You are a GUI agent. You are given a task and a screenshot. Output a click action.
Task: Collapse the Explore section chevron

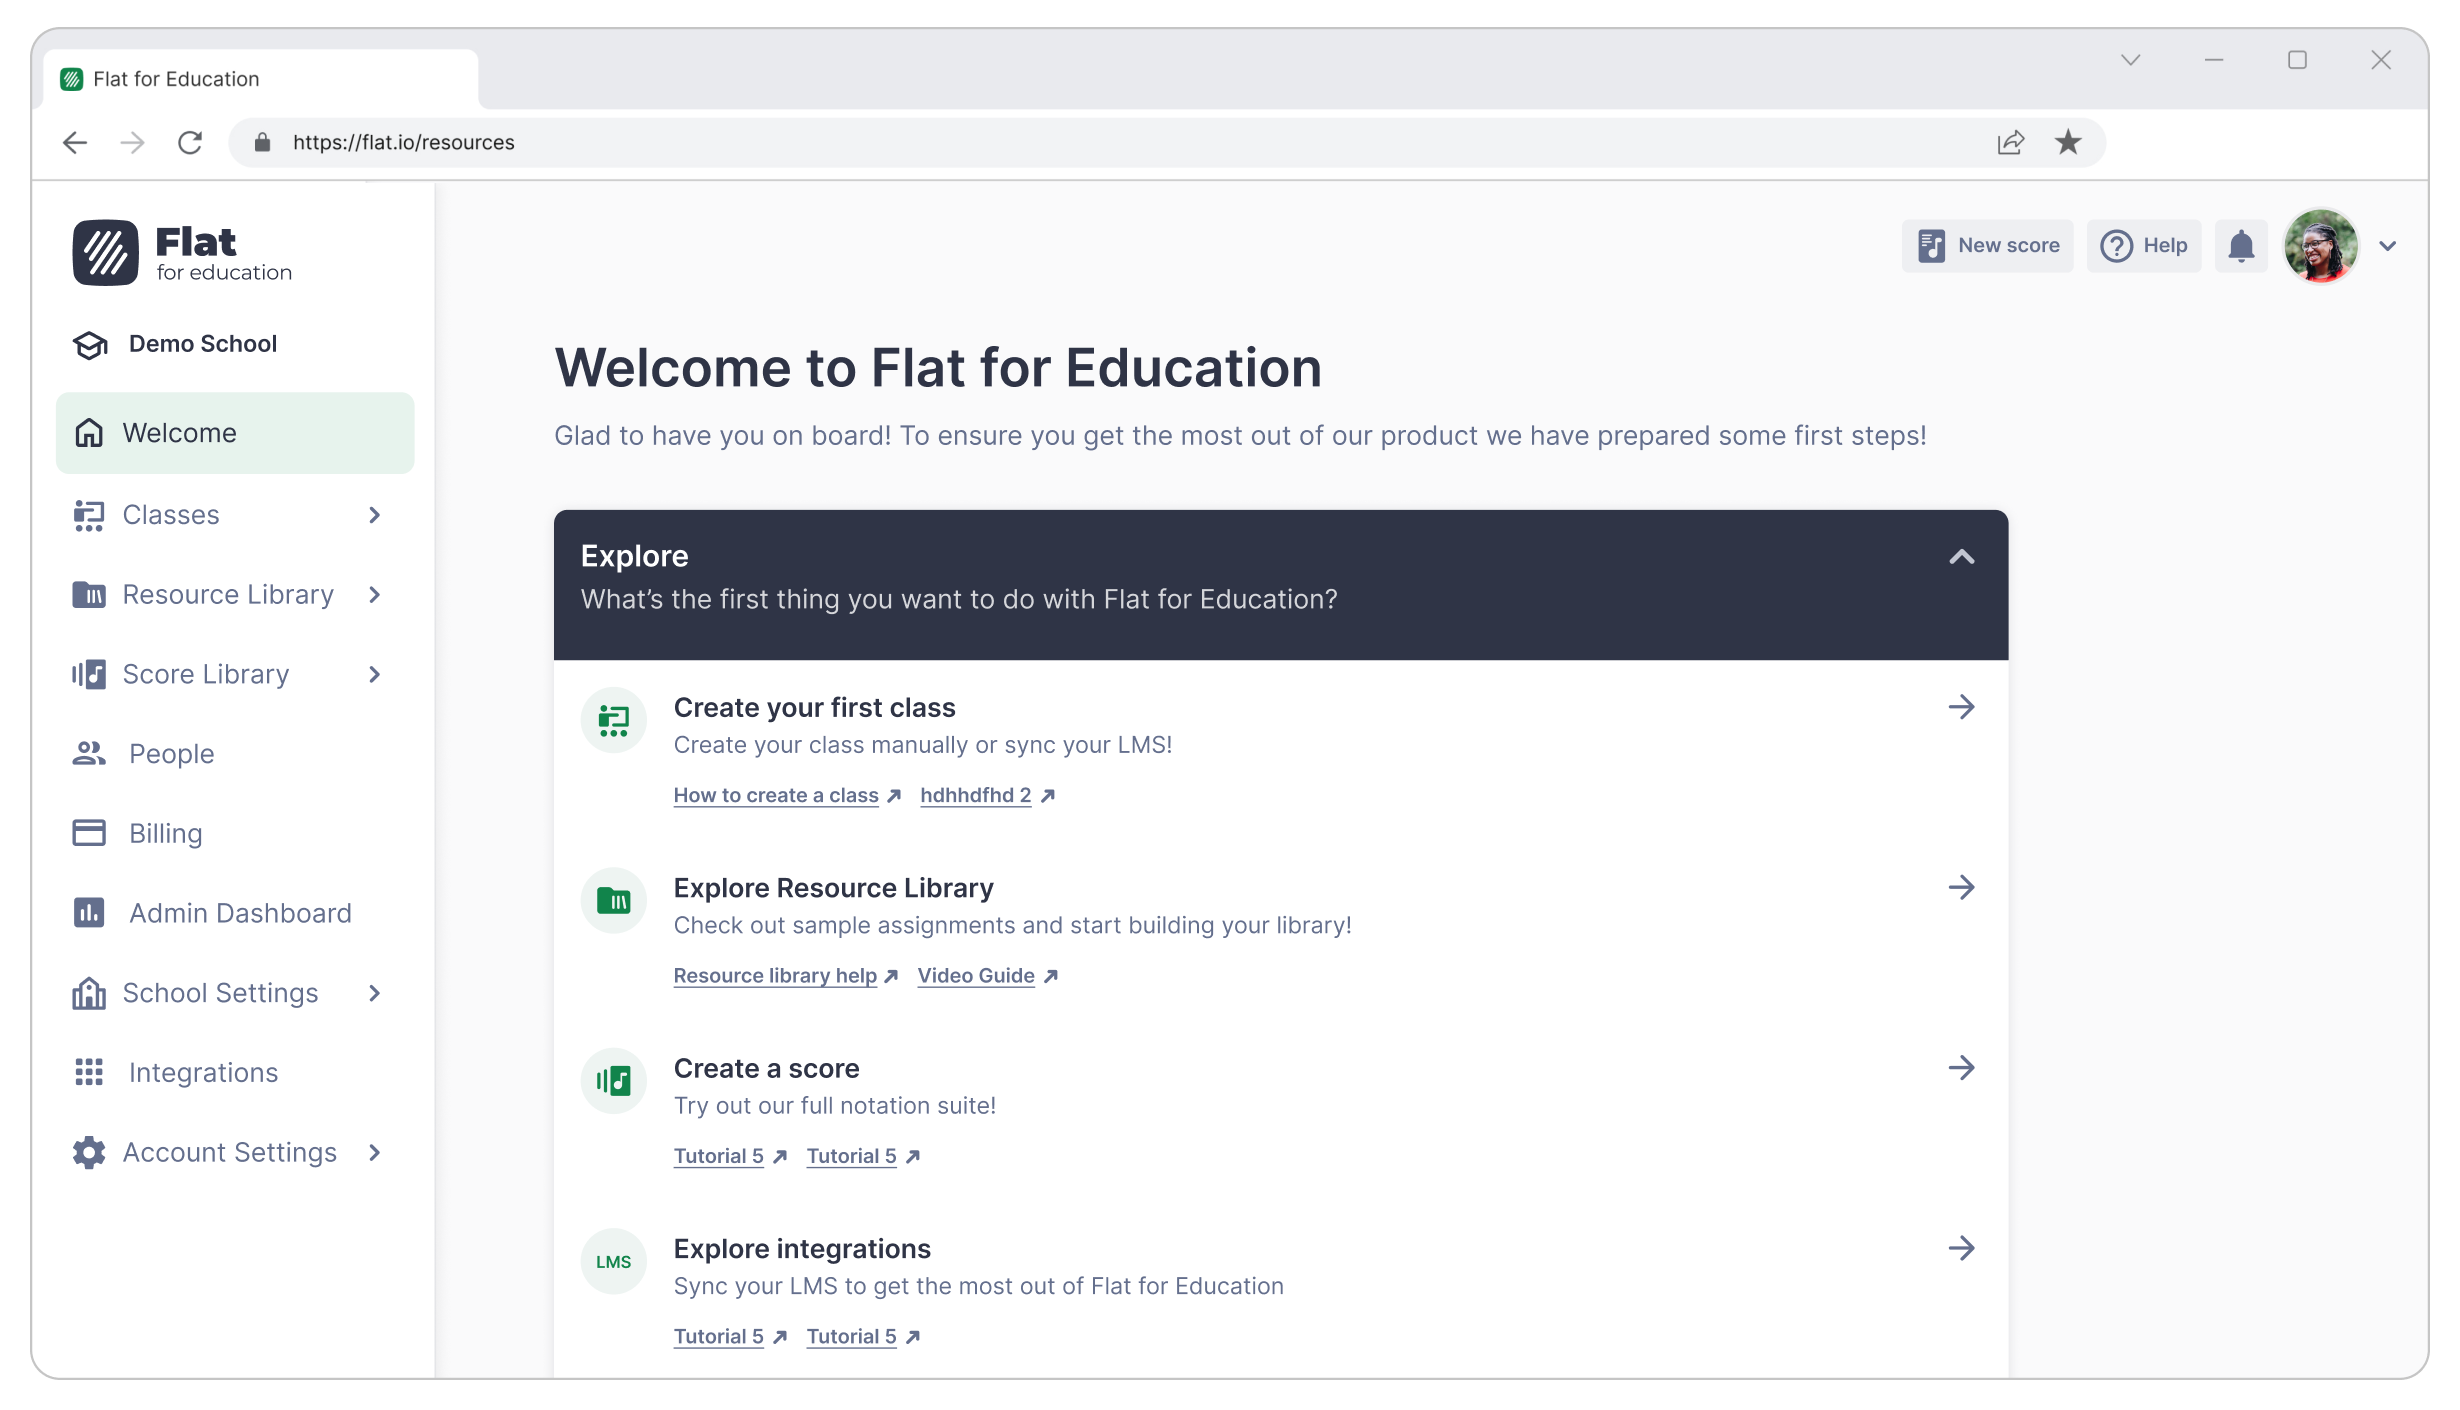pos(1962,557)
